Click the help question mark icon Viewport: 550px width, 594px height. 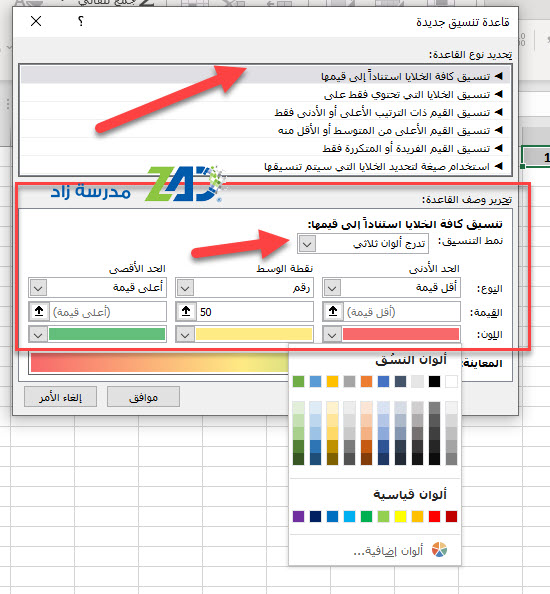80,21
